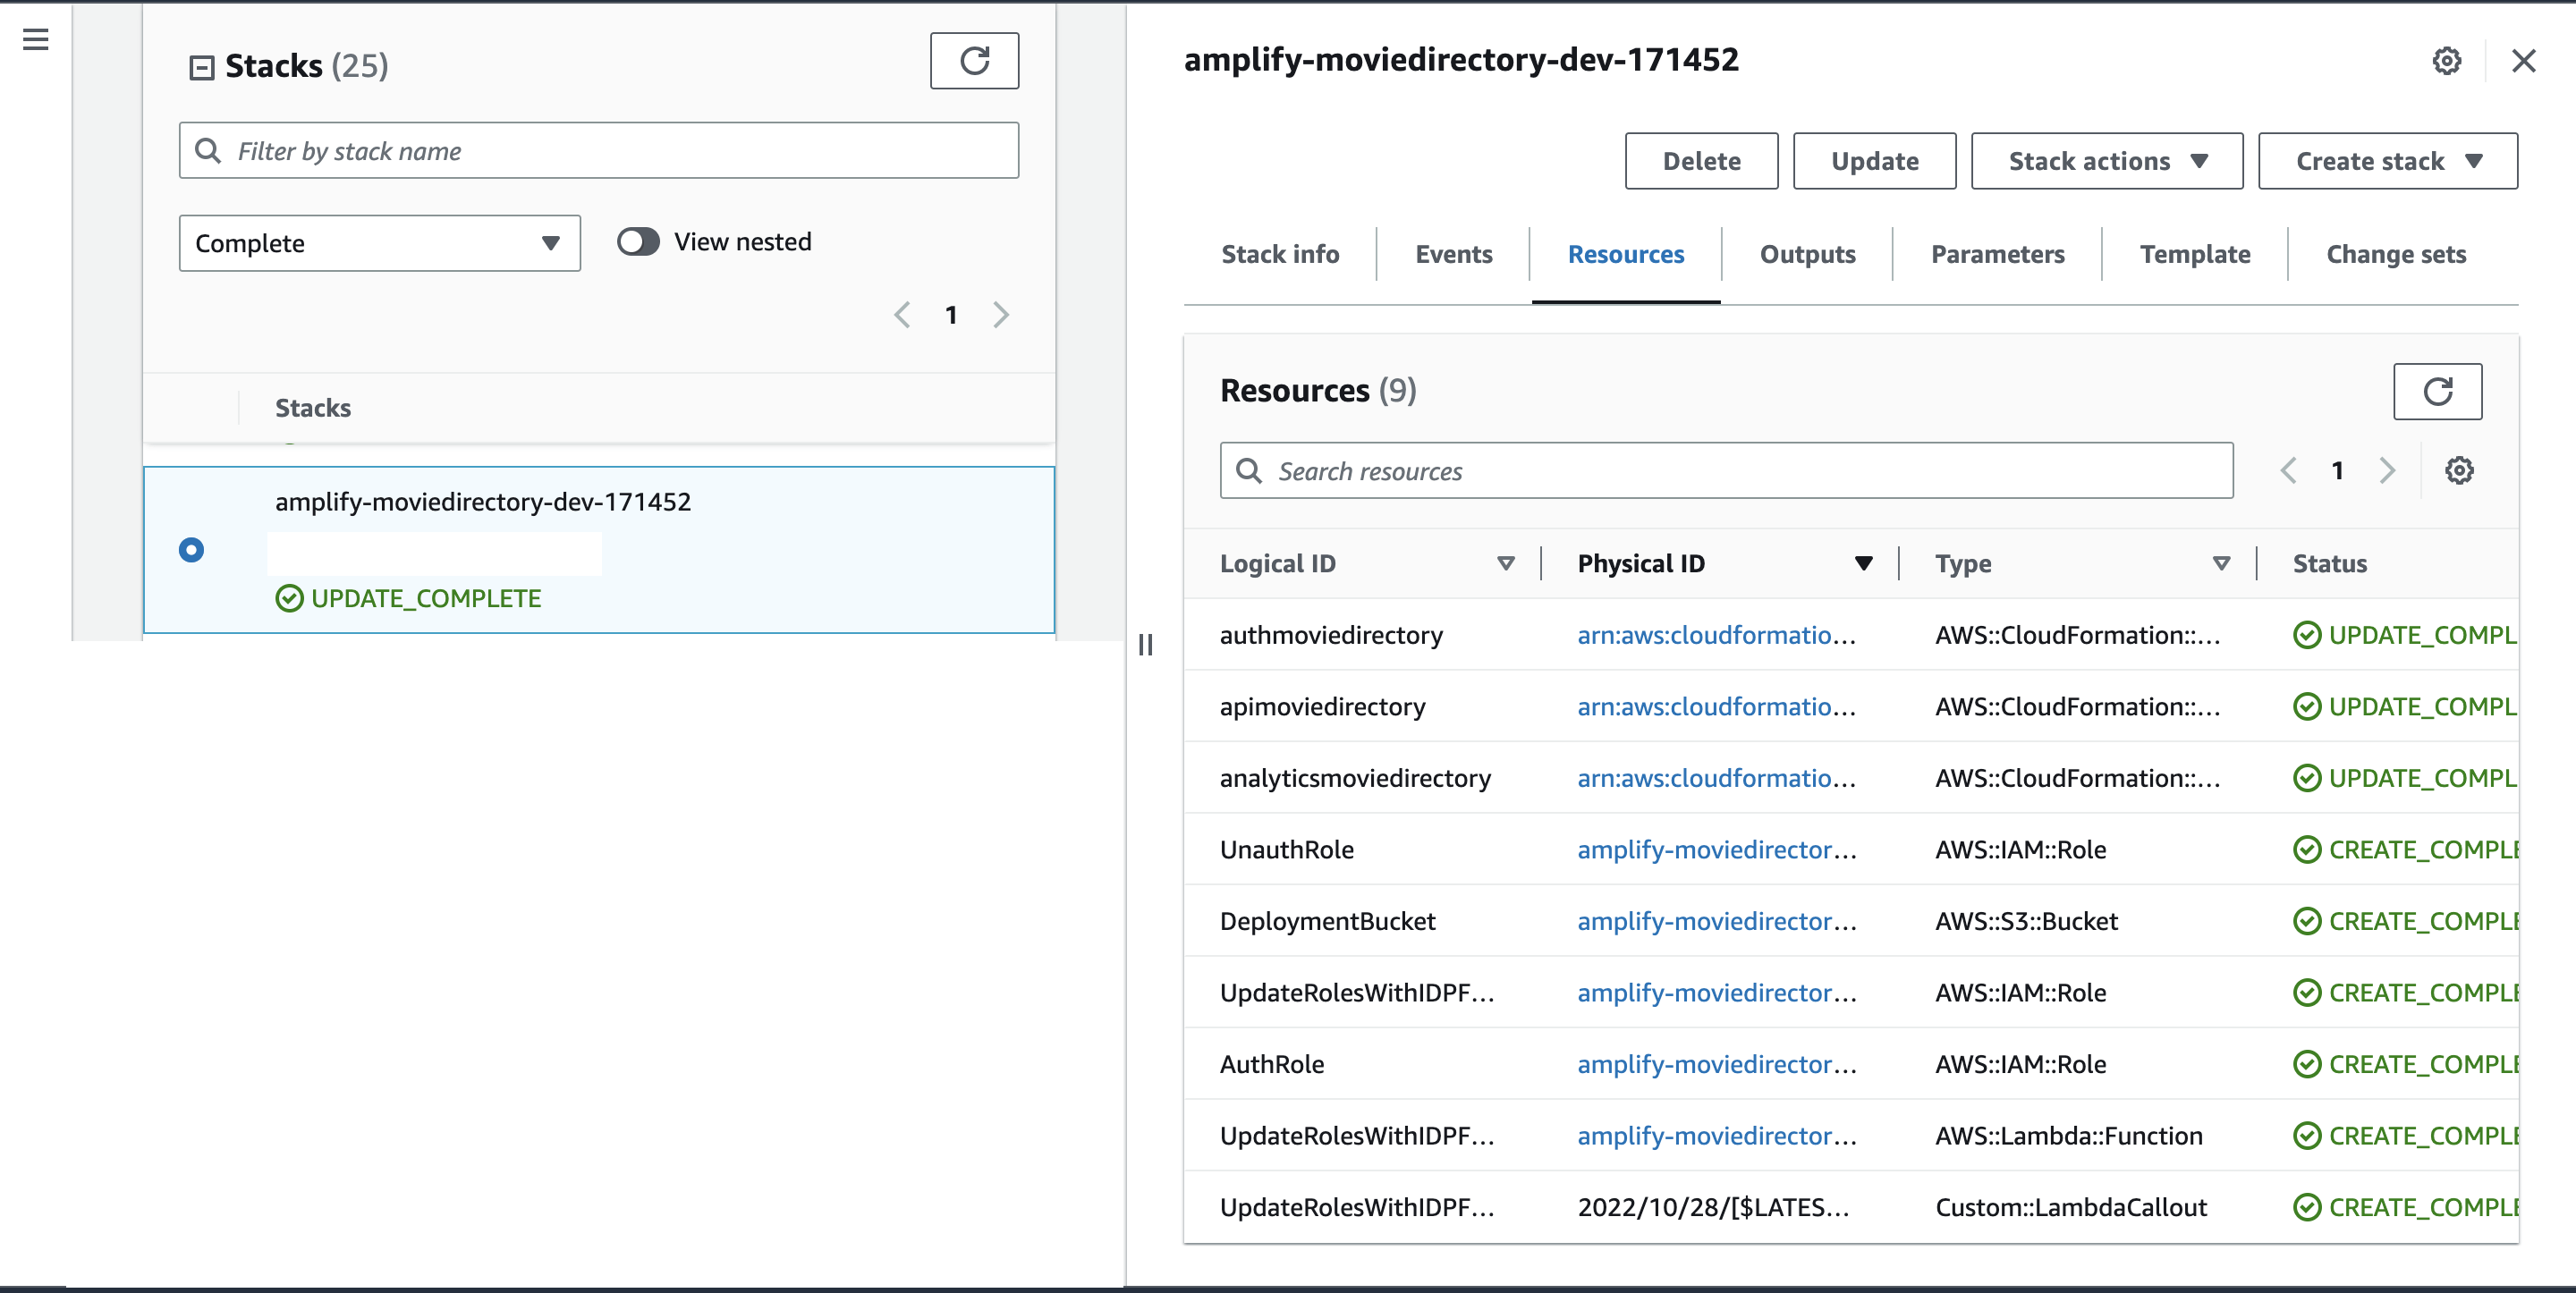Expand the Type column filter dropdown
Viewport: 2576px width, 1293px height.
click(x=2223, y=562)
